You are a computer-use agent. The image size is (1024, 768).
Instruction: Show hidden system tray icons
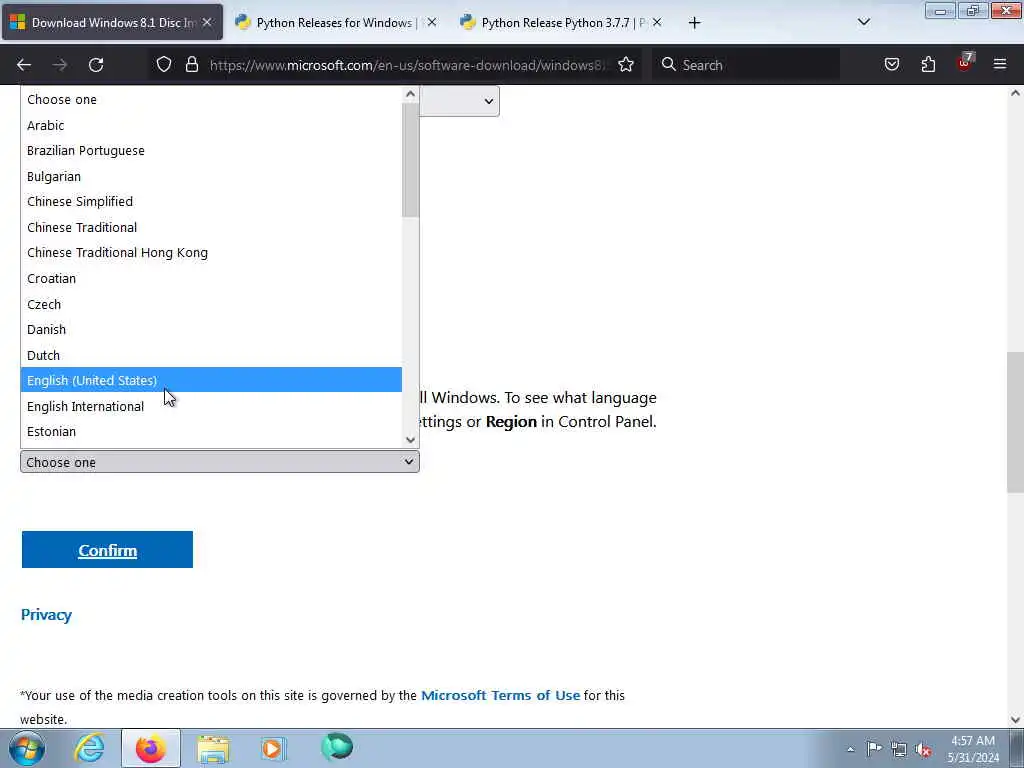coord(850,750)
